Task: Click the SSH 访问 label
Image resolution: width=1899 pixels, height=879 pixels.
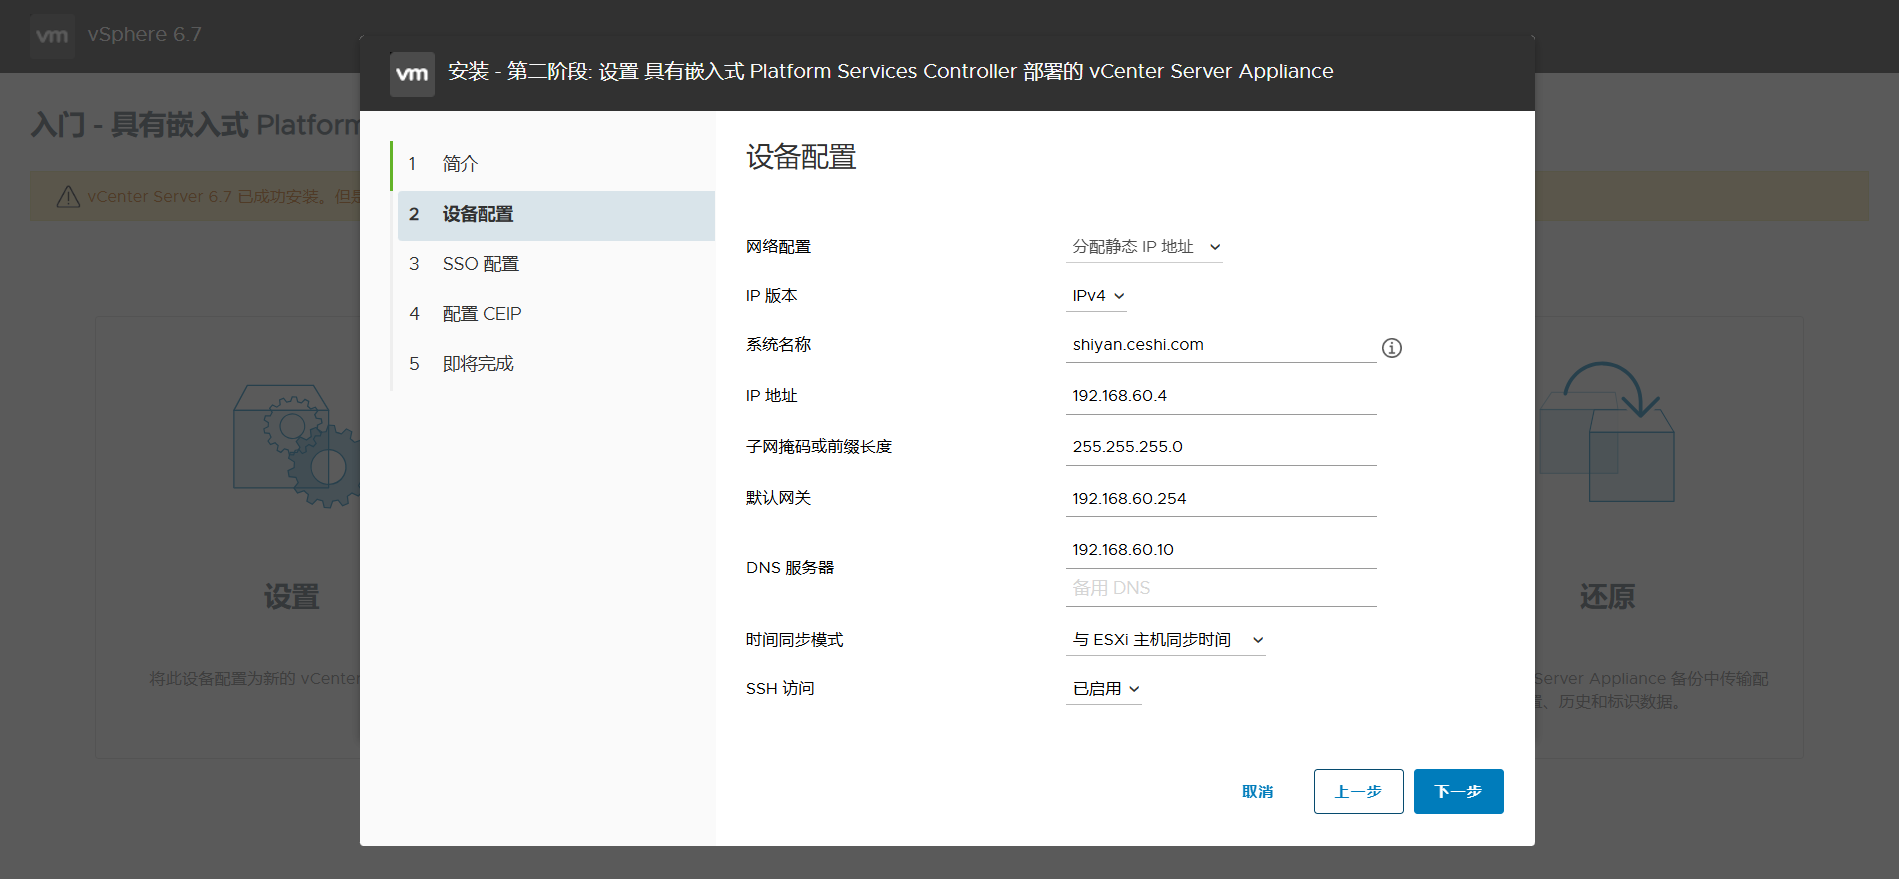Action: pos(780,689)
